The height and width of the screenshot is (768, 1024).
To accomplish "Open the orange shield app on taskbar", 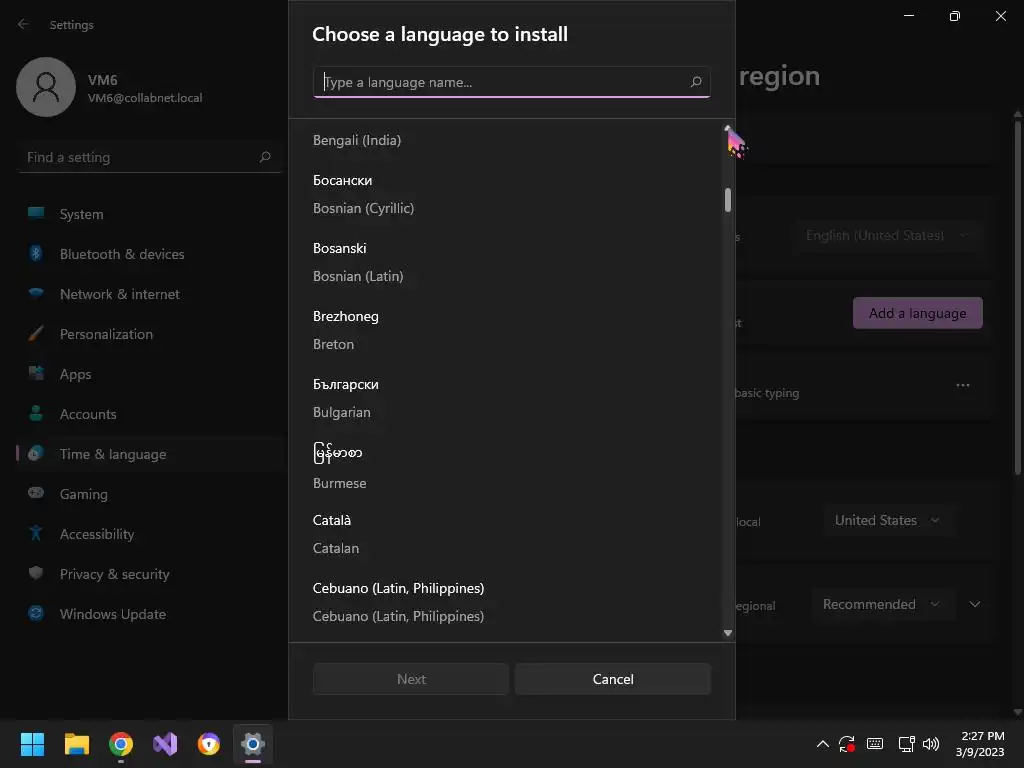I will (209, 744).
